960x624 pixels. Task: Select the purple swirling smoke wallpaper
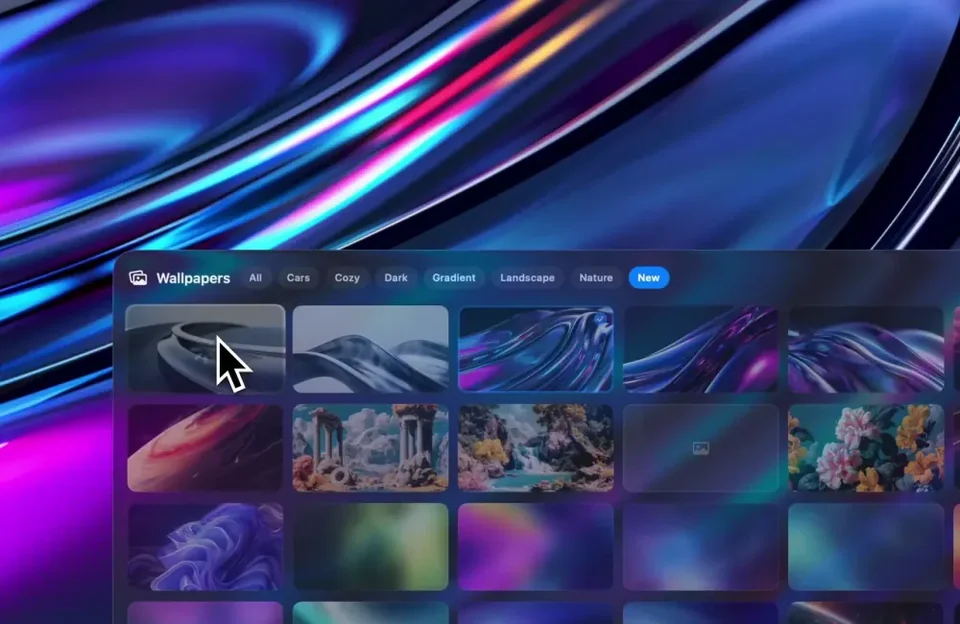click(x=205, y=547)
